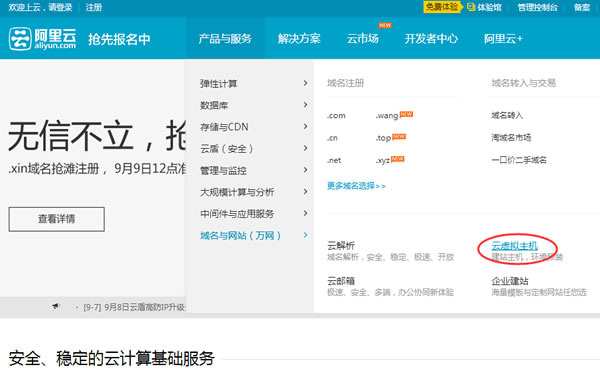Open the 解决方案 menu
The image size is (600, 370).
coord(299,39)
